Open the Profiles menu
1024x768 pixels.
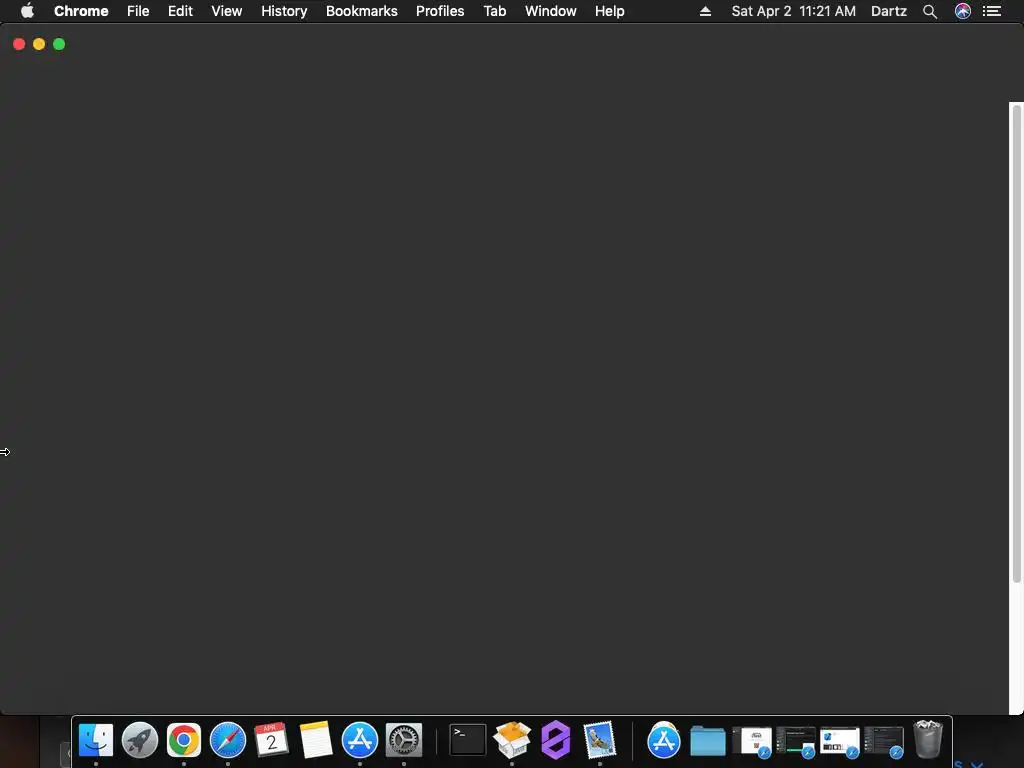[440, 11]
